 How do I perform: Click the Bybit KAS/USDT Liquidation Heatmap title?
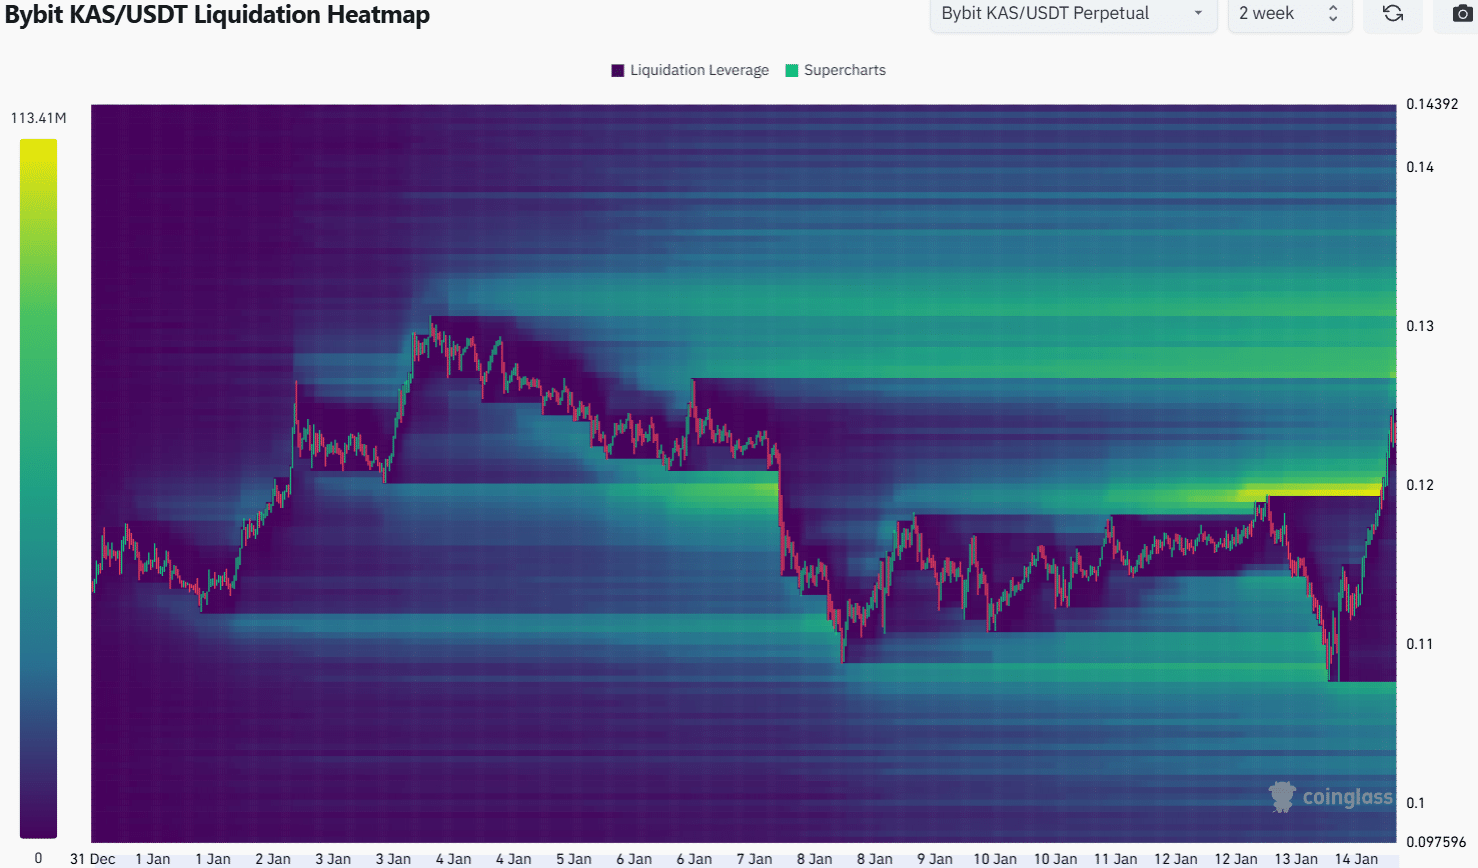217,14
